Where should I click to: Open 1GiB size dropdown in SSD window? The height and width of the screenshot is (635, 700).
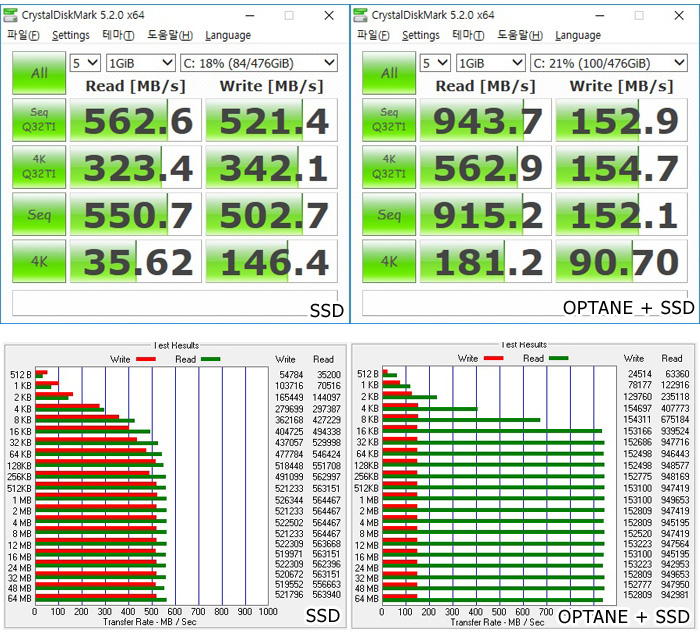point(141,63)
